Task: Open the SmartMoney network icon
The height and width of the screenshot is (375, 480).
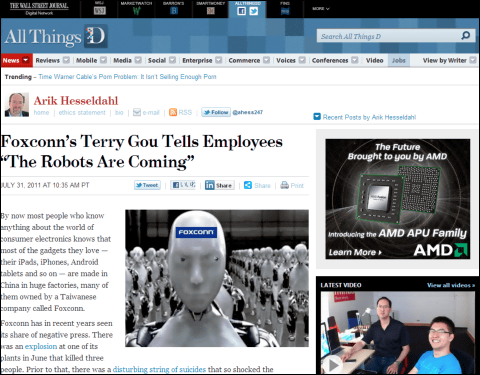Action: [x=211, y=11]
